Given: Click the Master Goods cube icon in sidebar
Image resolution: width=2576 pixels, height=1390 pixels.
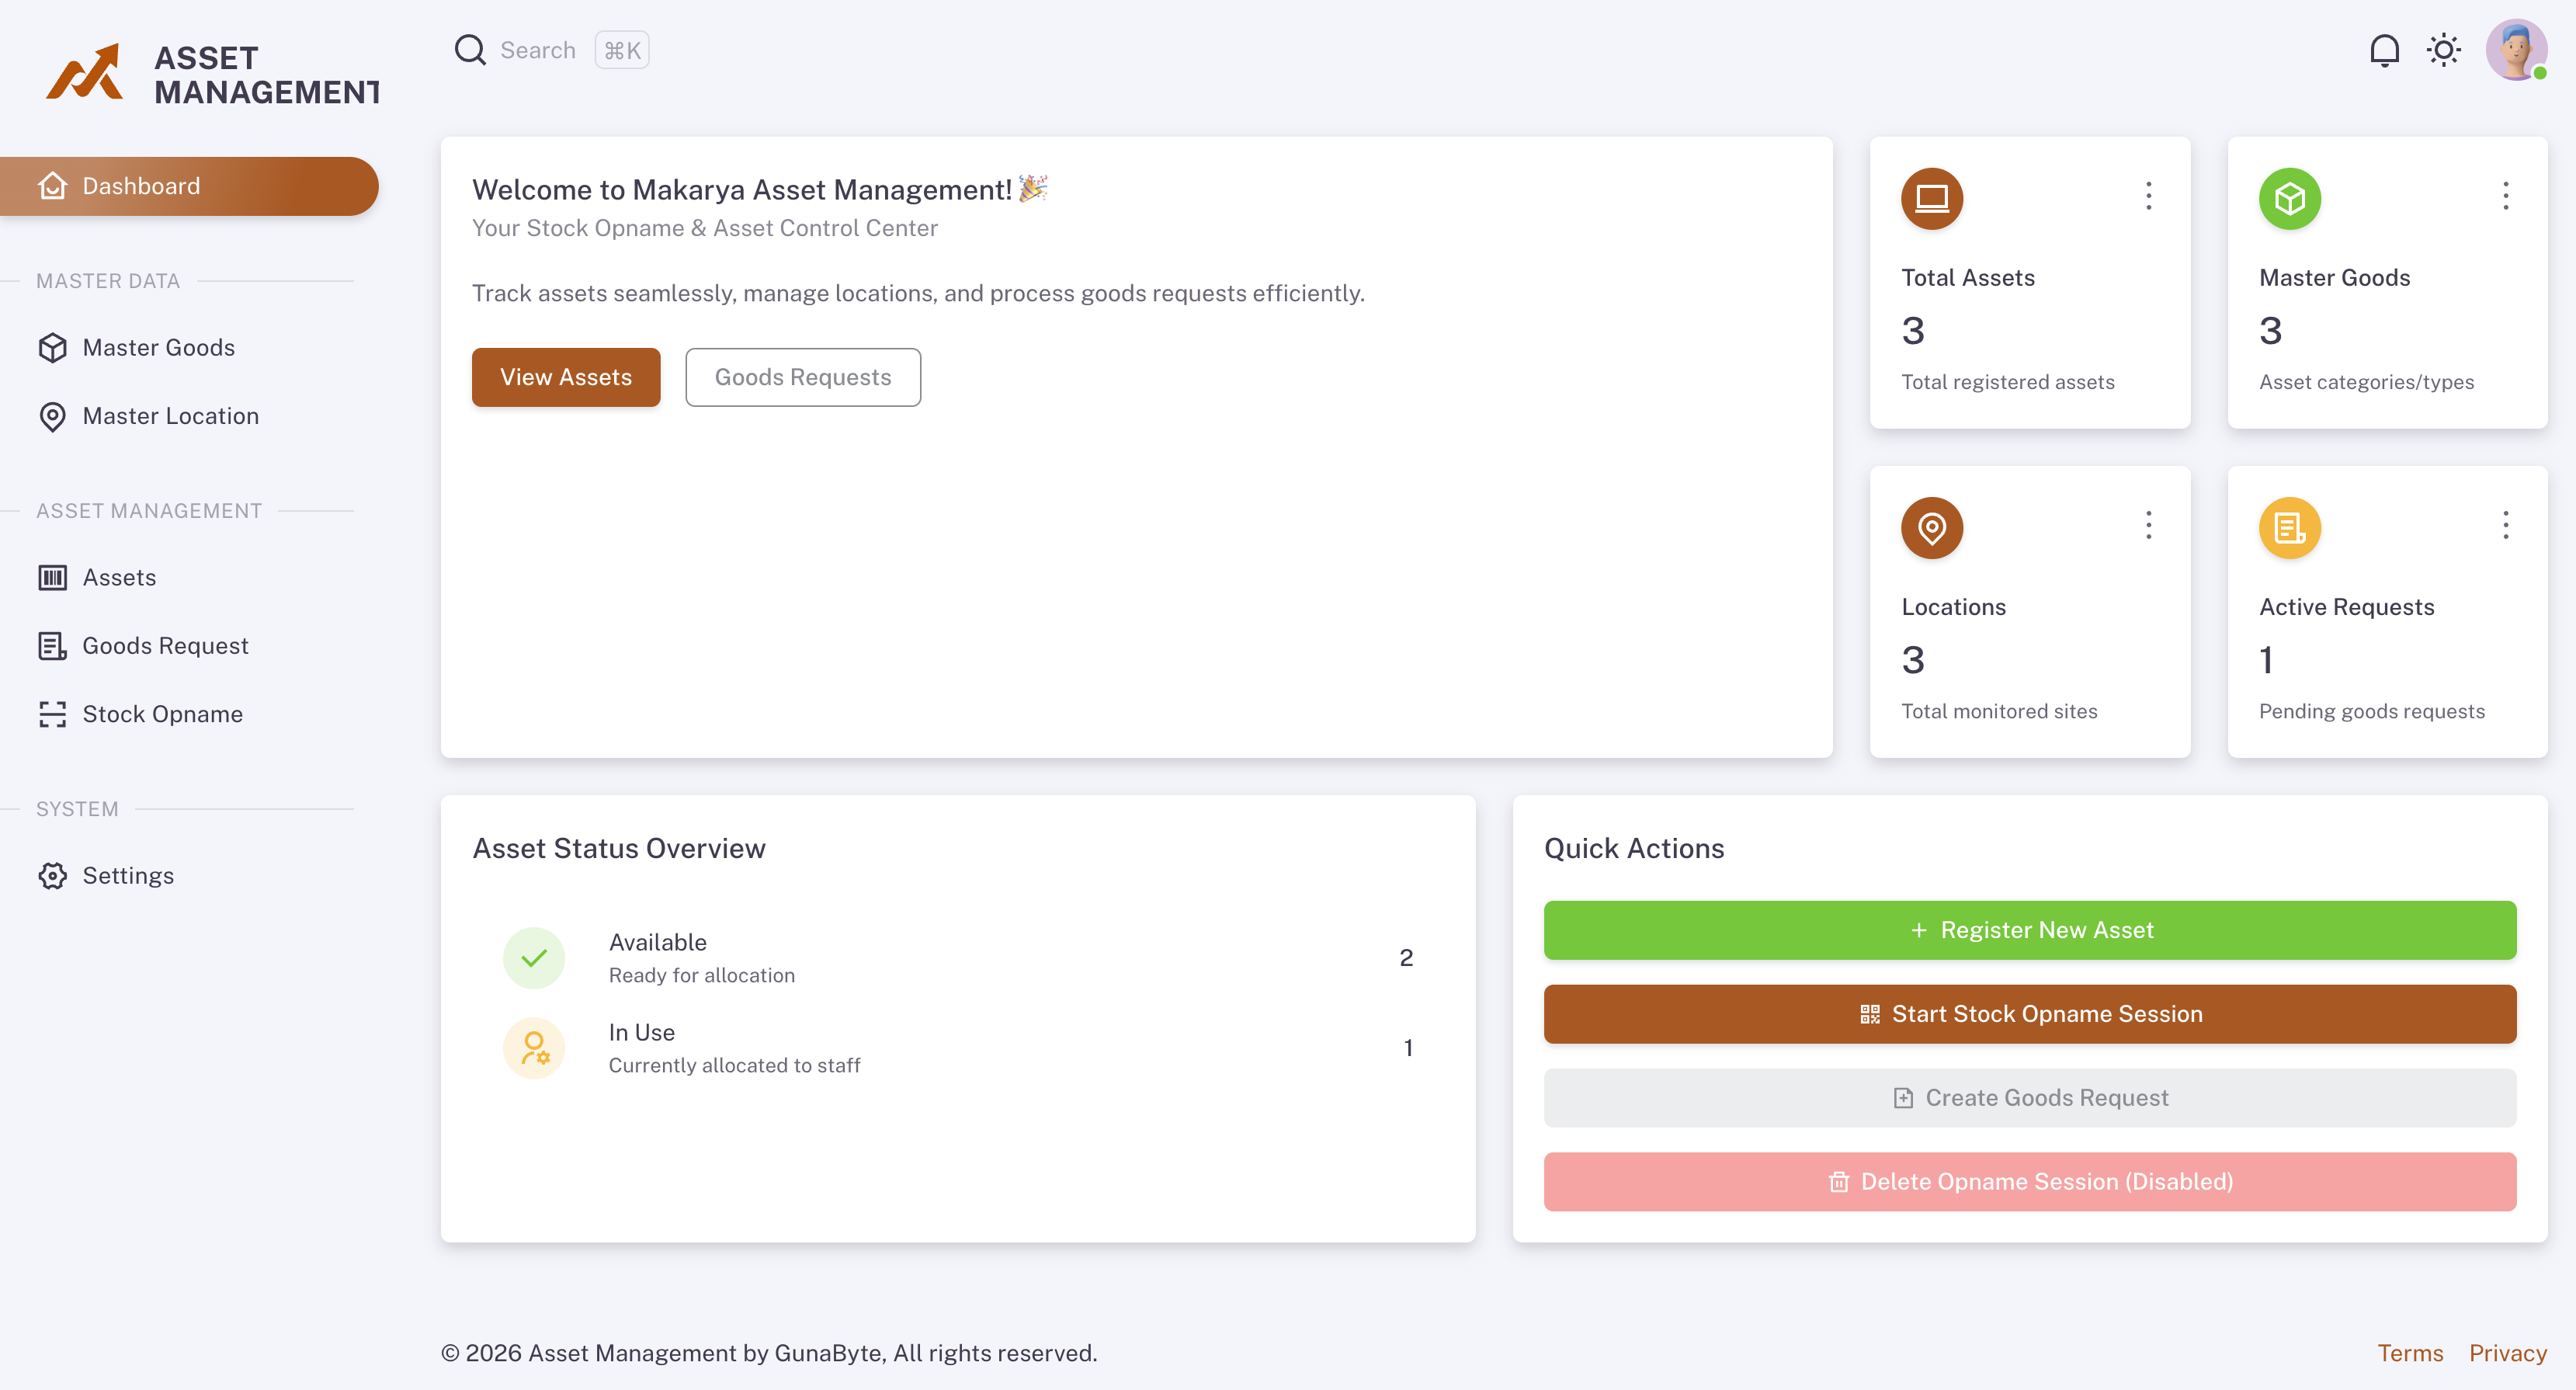Looking at the screenshot, I should (53, 348).
